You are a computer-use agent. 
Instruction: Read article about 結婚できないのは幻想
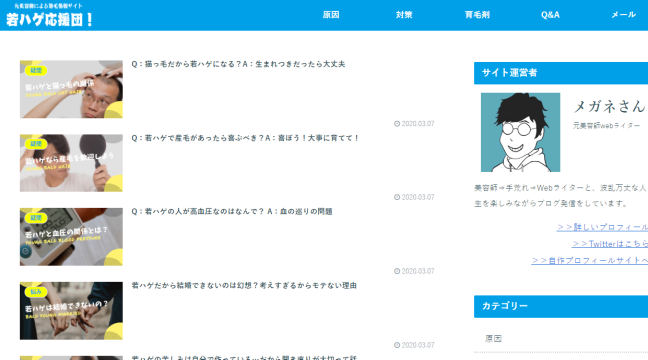click(x=244, y=286)
